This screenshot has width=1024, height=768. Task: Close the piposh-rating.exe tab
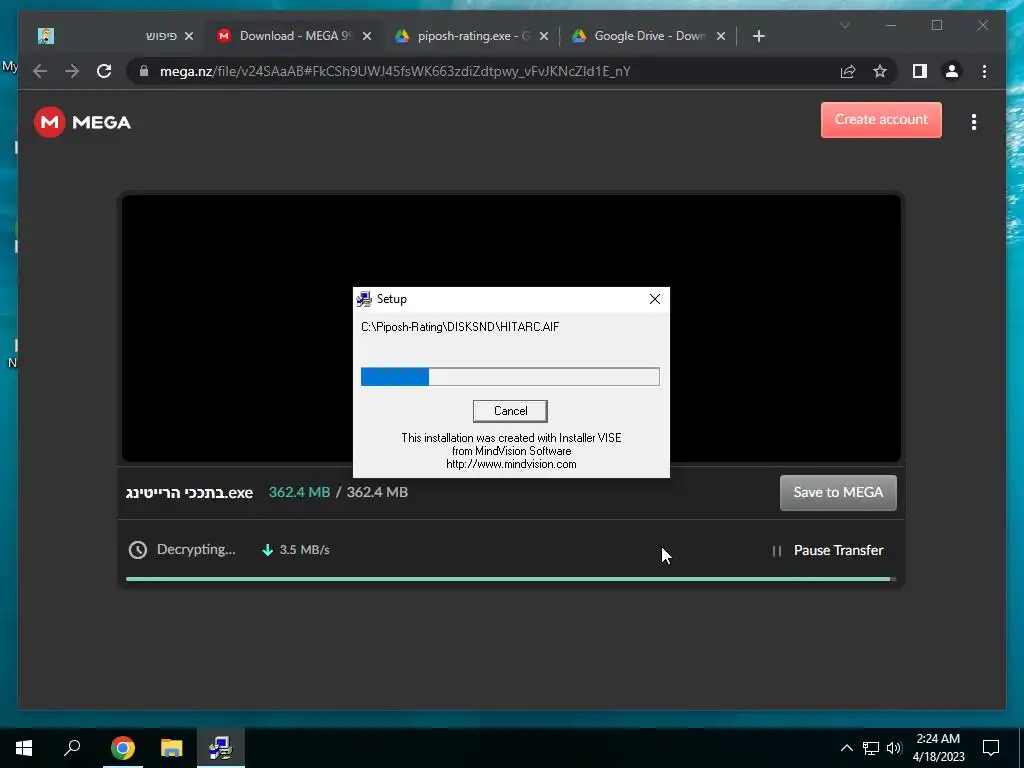pos(545,37)
